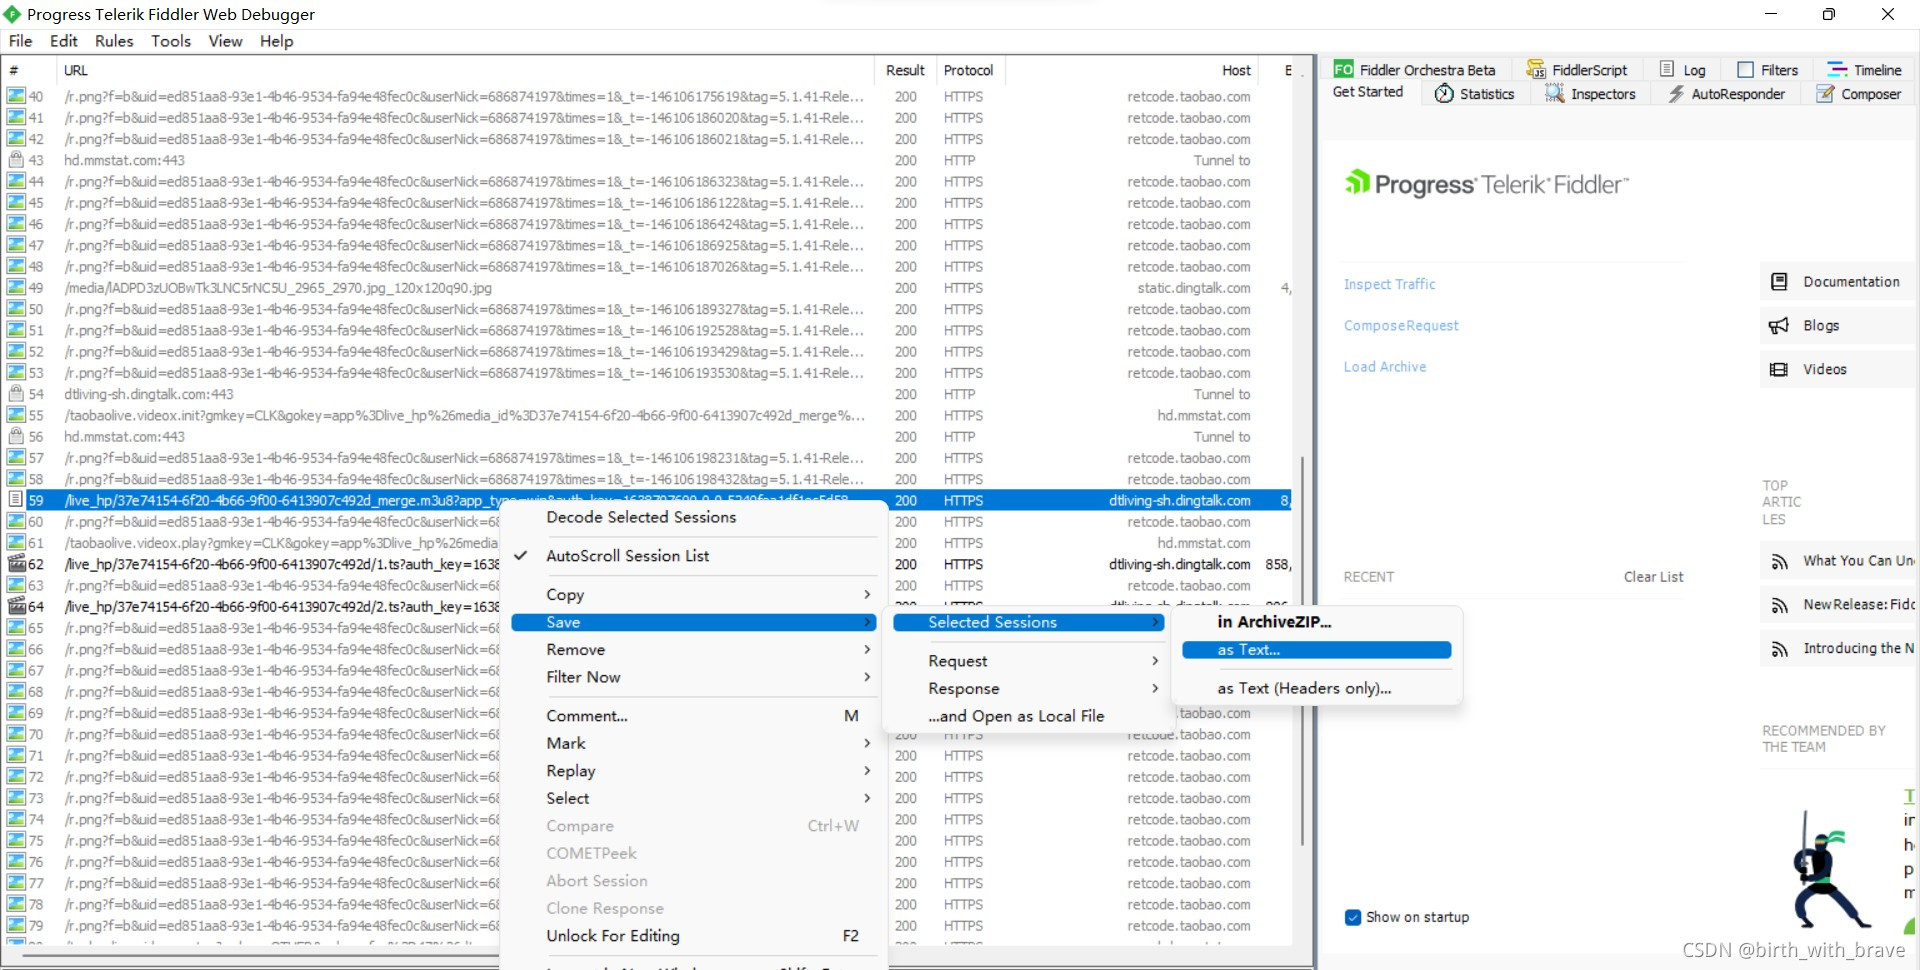
Task: Choose save in ArchiveZIP option
Action: 1316,622
